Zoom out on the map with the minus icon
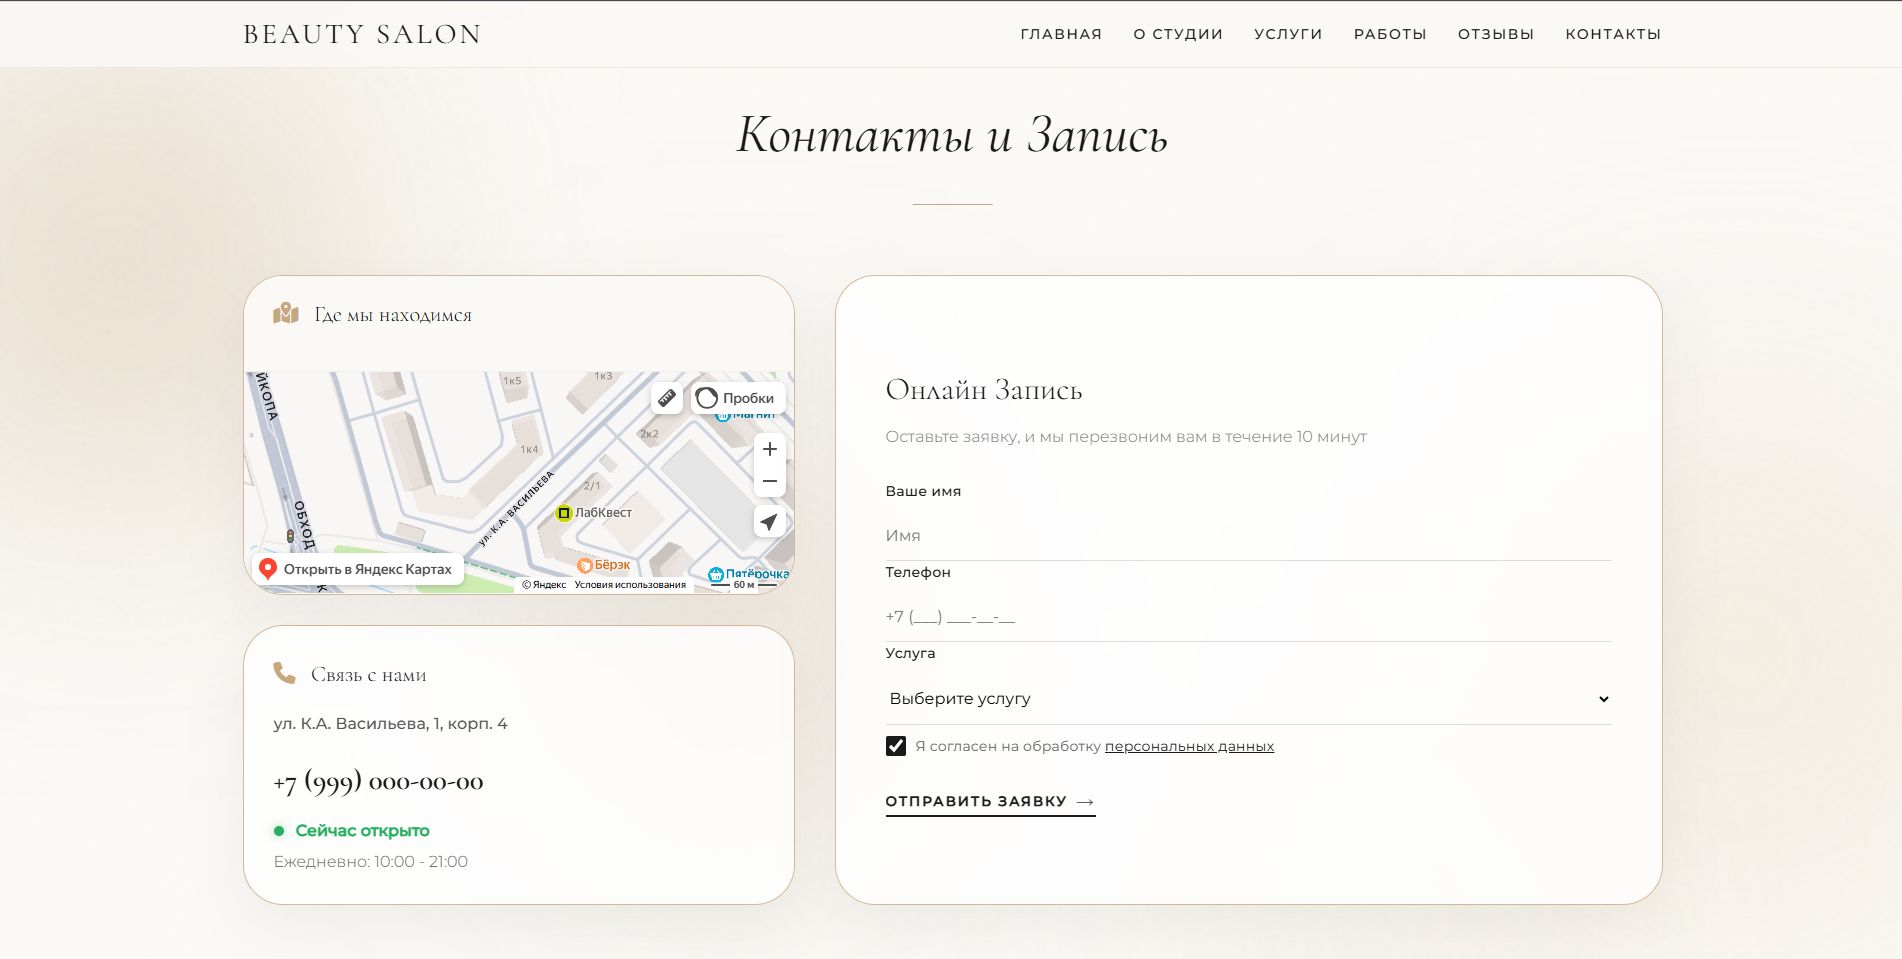Image resolution: width=1902 pixels, height=959 pixels. click(769, 481)
